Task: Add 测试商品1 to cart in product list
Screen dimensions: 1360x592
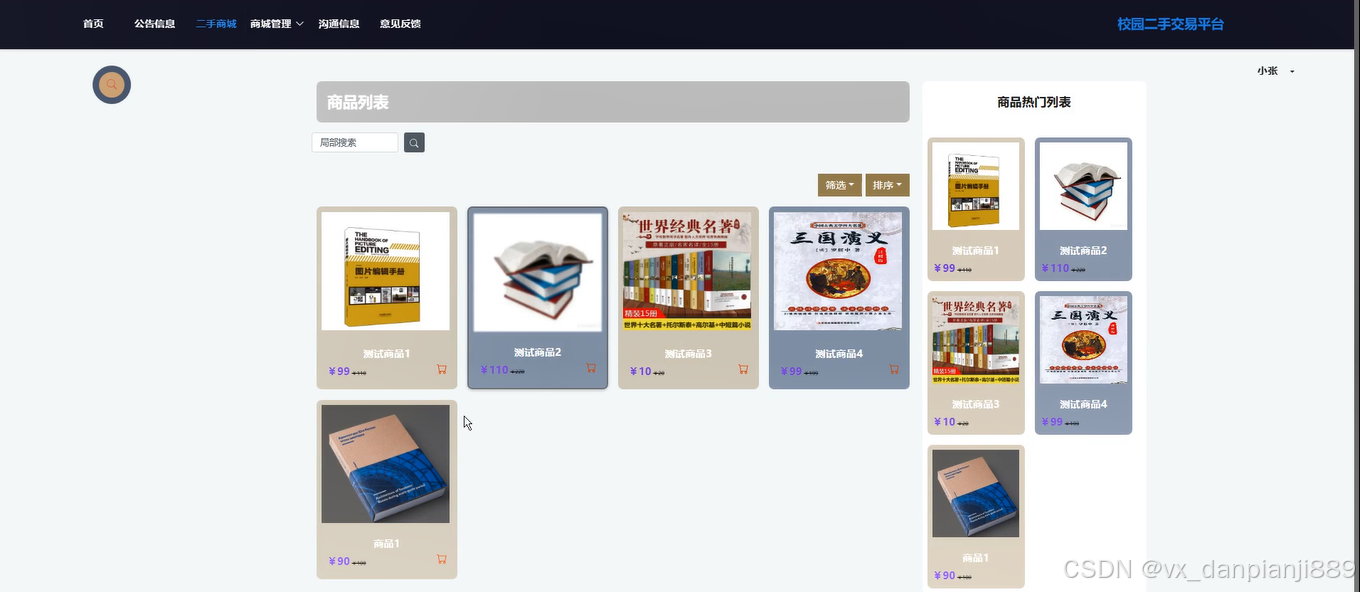Action: click(x=441, y=369)
